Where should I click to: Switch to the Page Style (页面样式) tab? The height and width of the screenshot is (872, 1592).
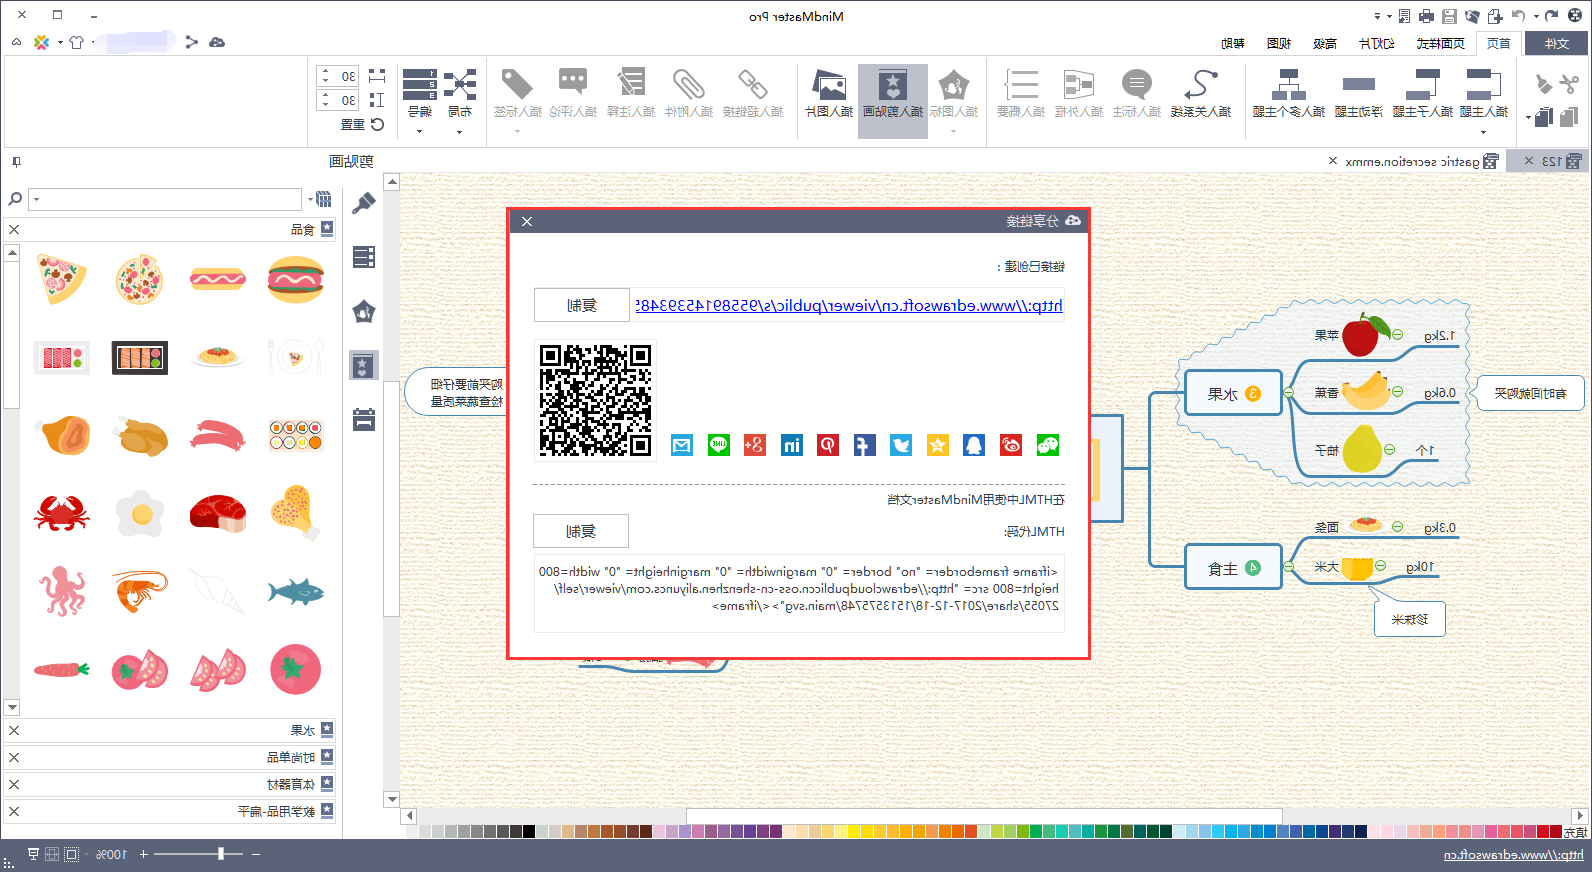1440,43
